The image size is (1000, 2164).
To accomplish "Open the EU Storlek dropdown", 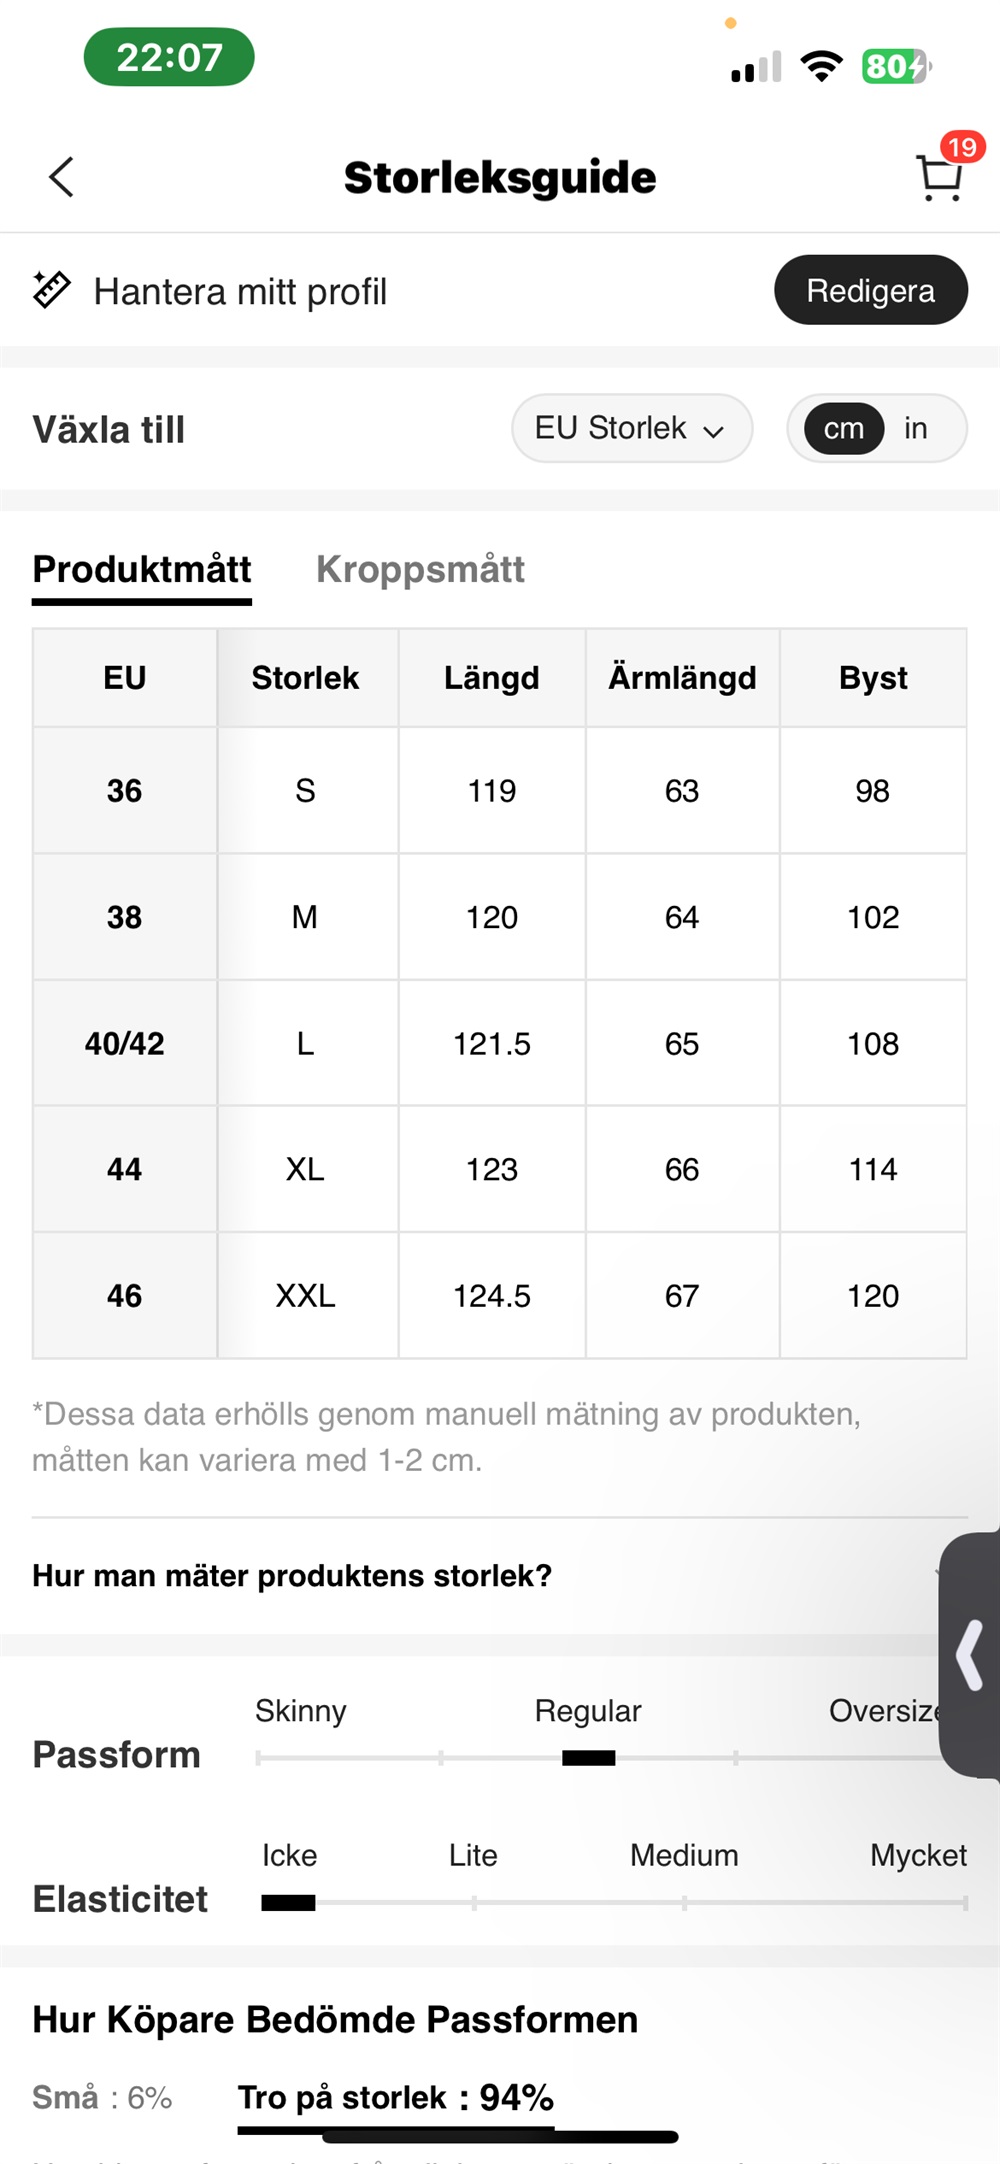I will click(x=631, y=429).
